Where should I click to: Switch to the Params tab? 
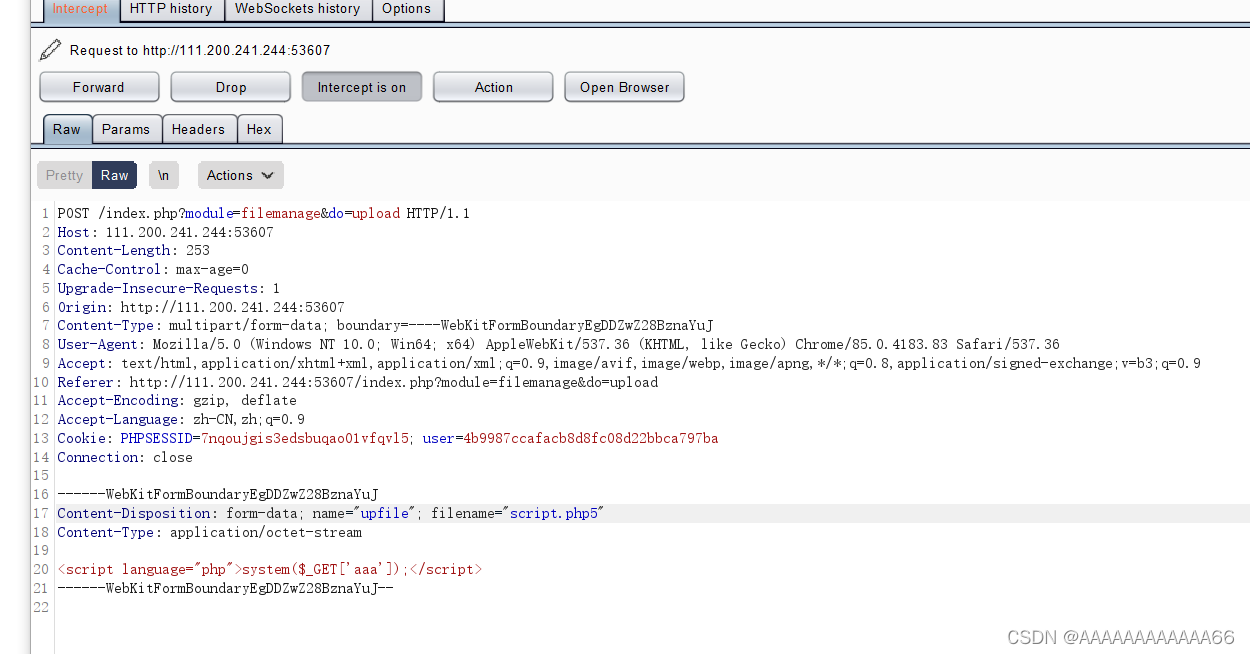click(x=126, y=129)
